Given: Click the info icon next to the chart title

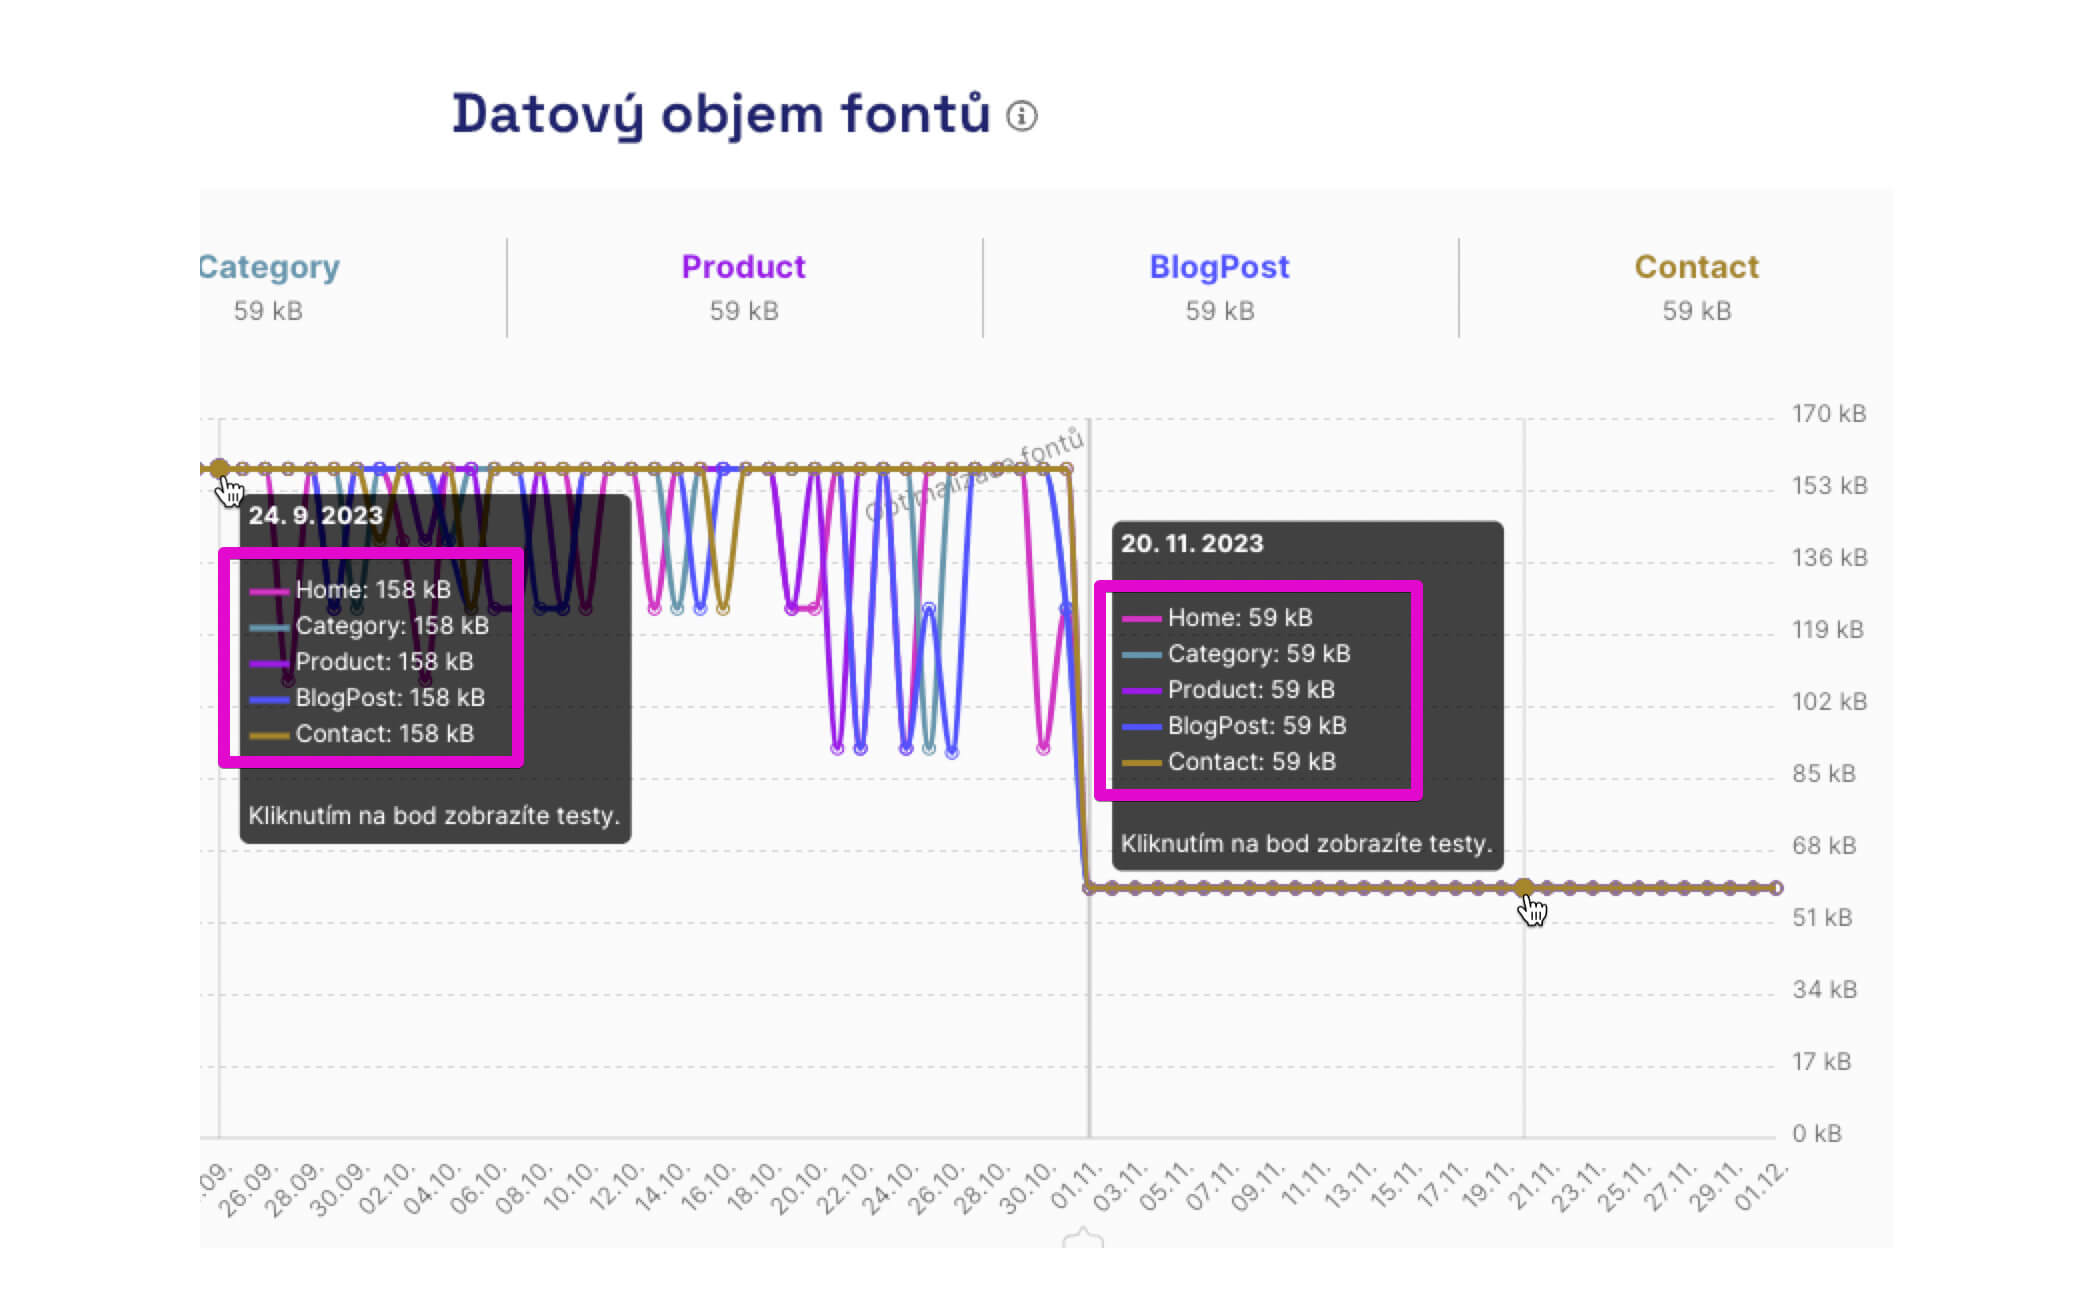Looking at the screenshot, I should coord(1021,117).
